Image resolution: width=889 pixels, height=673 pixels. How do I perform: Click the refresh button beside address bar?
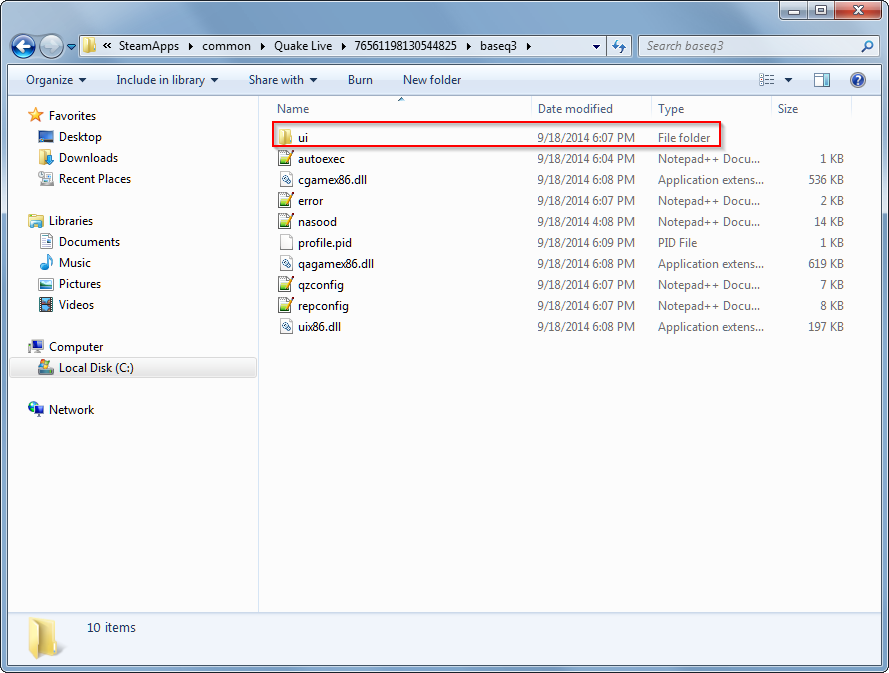(x=619, y=46)
